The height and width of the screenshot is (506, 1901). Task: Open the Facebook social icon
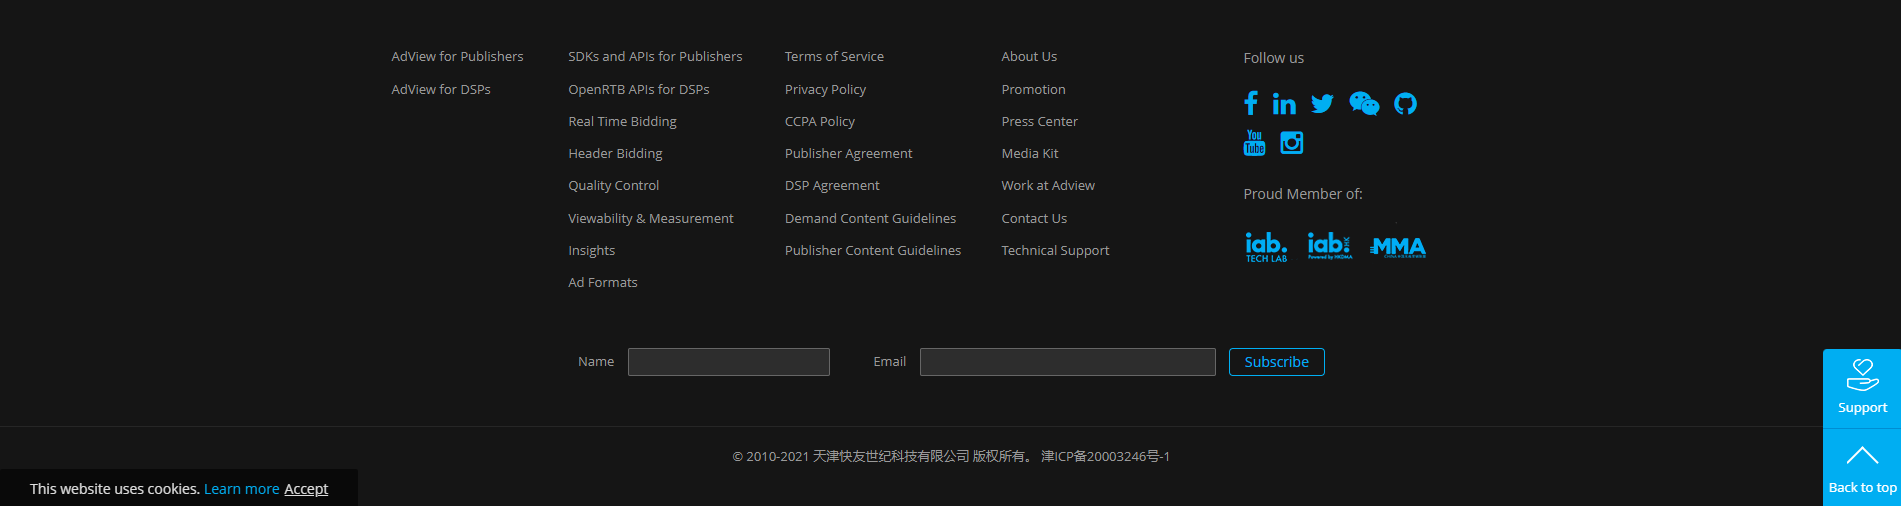[x=1250, y=103]
